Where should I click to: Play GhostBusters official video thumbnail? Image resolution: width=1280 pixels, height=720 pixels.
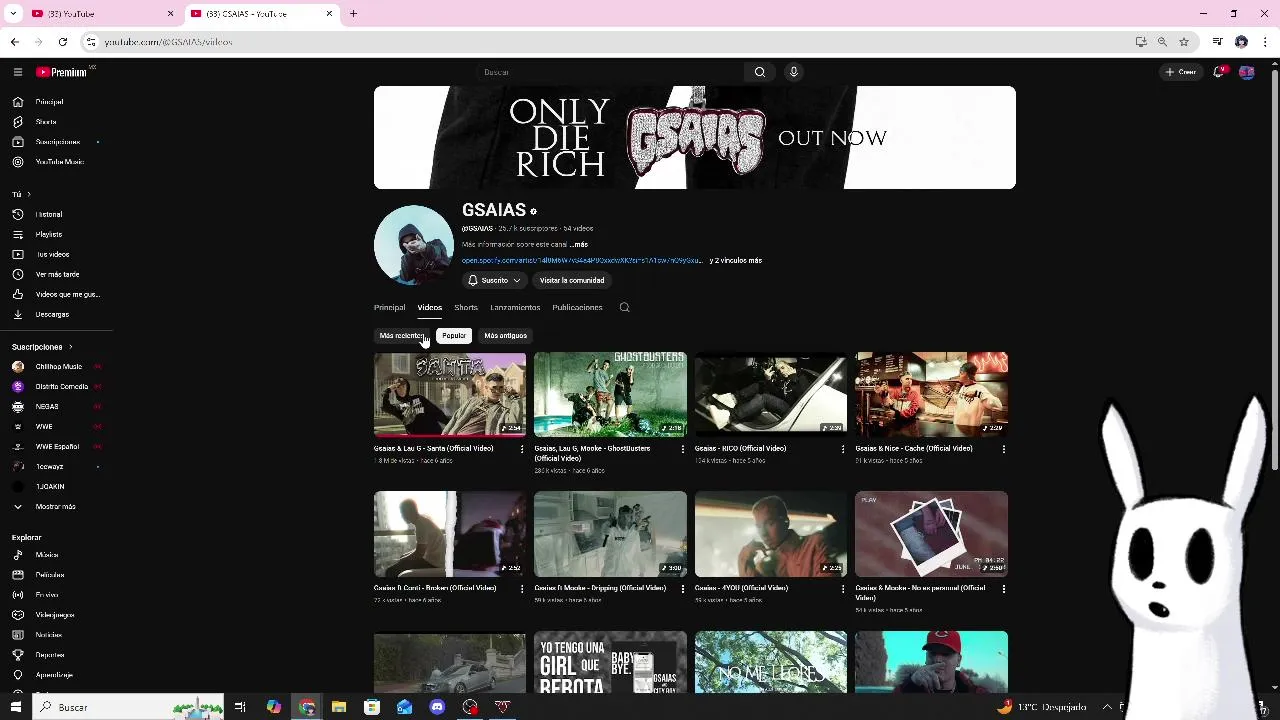coord(610,394)
